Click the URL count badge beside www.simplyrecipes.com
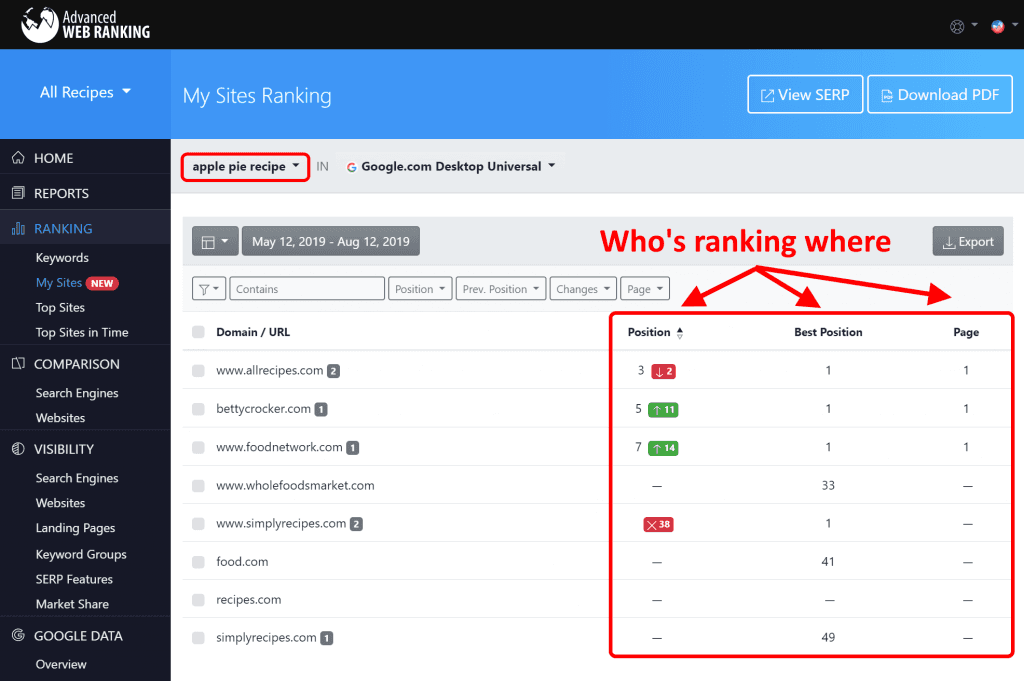 coord(356,524)
